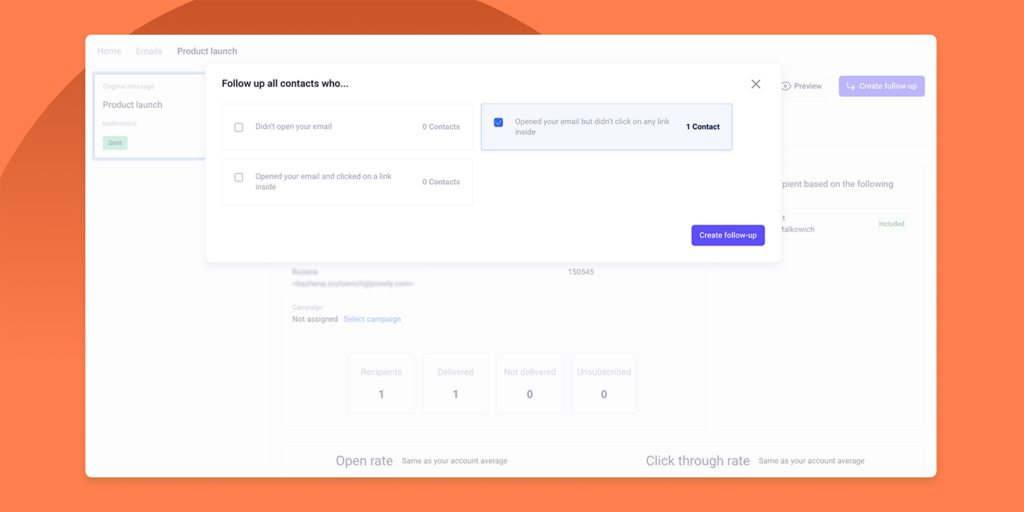Click the "1 Contact" count label
Screen dimensions: 1024x512
[x=702, y=127]
